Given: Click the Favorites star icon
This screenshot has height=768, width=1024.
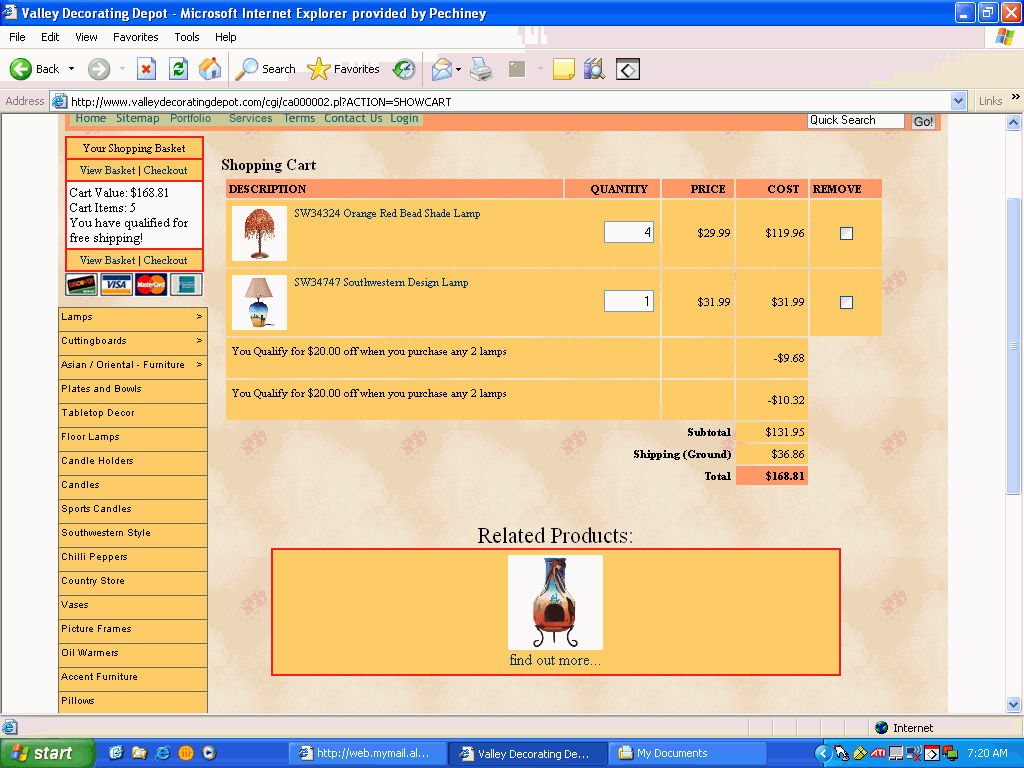Looking at the screenshot, I should (319, 69).
